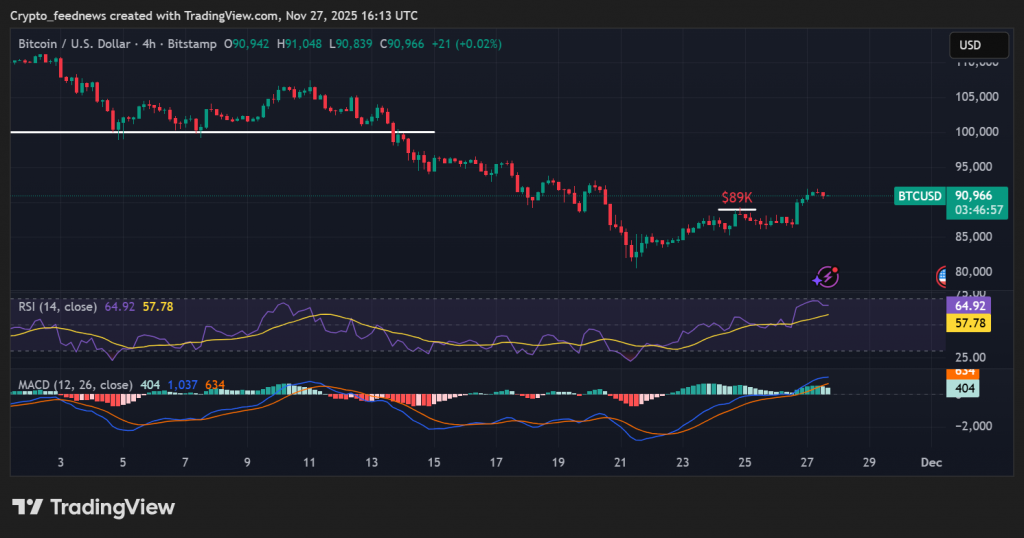
Task: Click the purple 64.92 RSI value tag
Action: pos(972,305)
